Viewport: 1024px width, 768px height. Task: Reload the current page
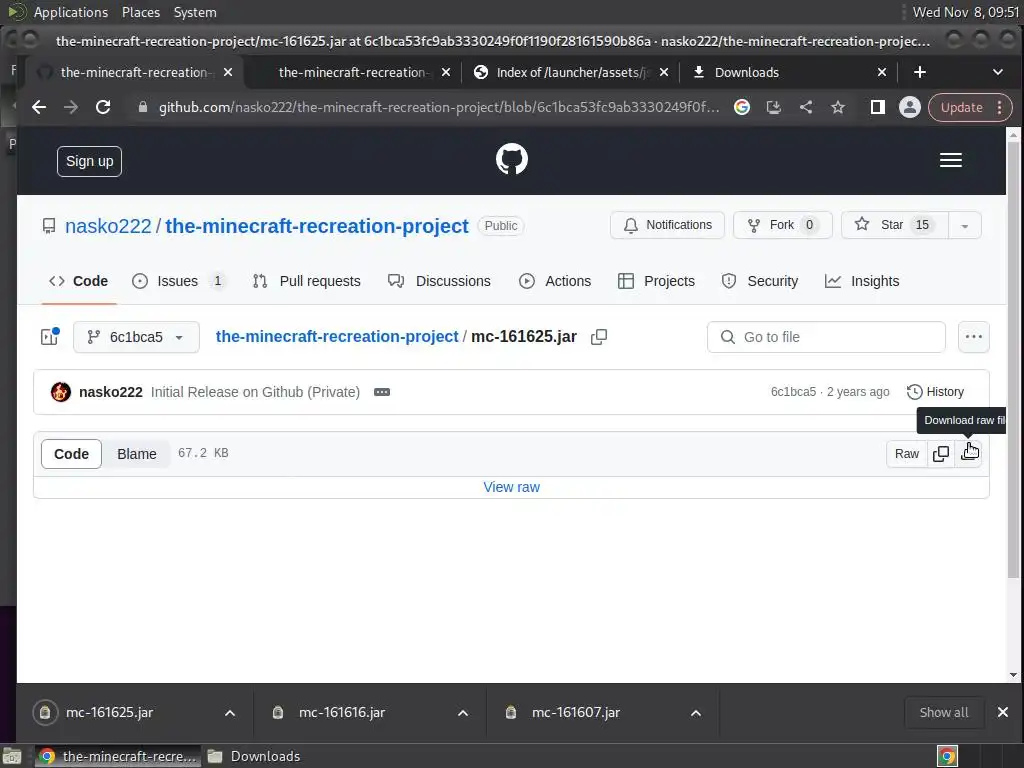point(103,107)
